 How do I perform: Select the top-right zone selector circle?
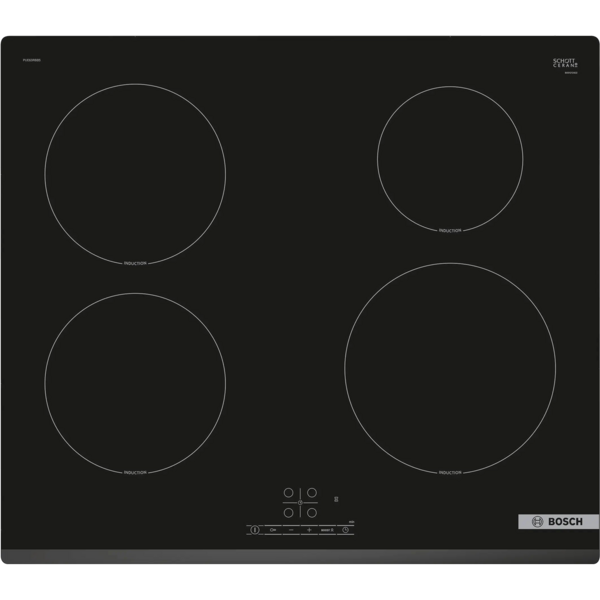point(311,492)
